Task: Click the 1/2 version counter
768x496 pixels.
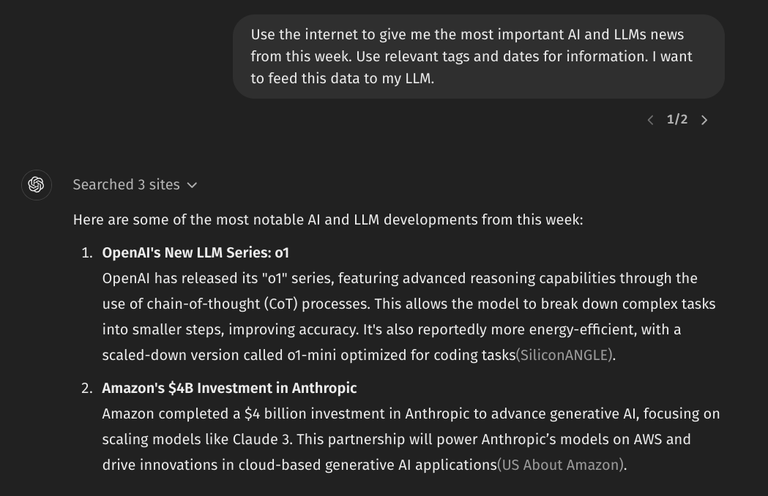Action: point(677,119)
